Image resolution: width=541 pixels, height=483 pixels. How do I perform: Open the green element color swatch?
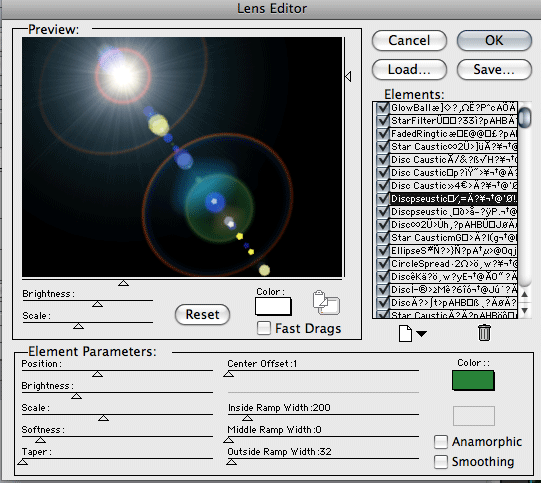click(x=473, y=381)
